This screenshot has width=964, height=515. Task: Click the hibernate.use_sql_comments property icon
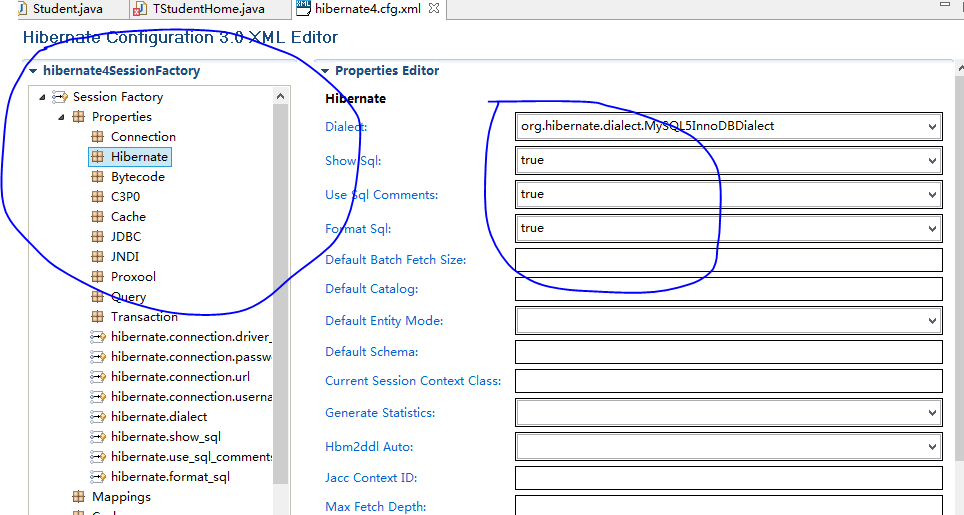pyautogui.click(x=98, y=457)
